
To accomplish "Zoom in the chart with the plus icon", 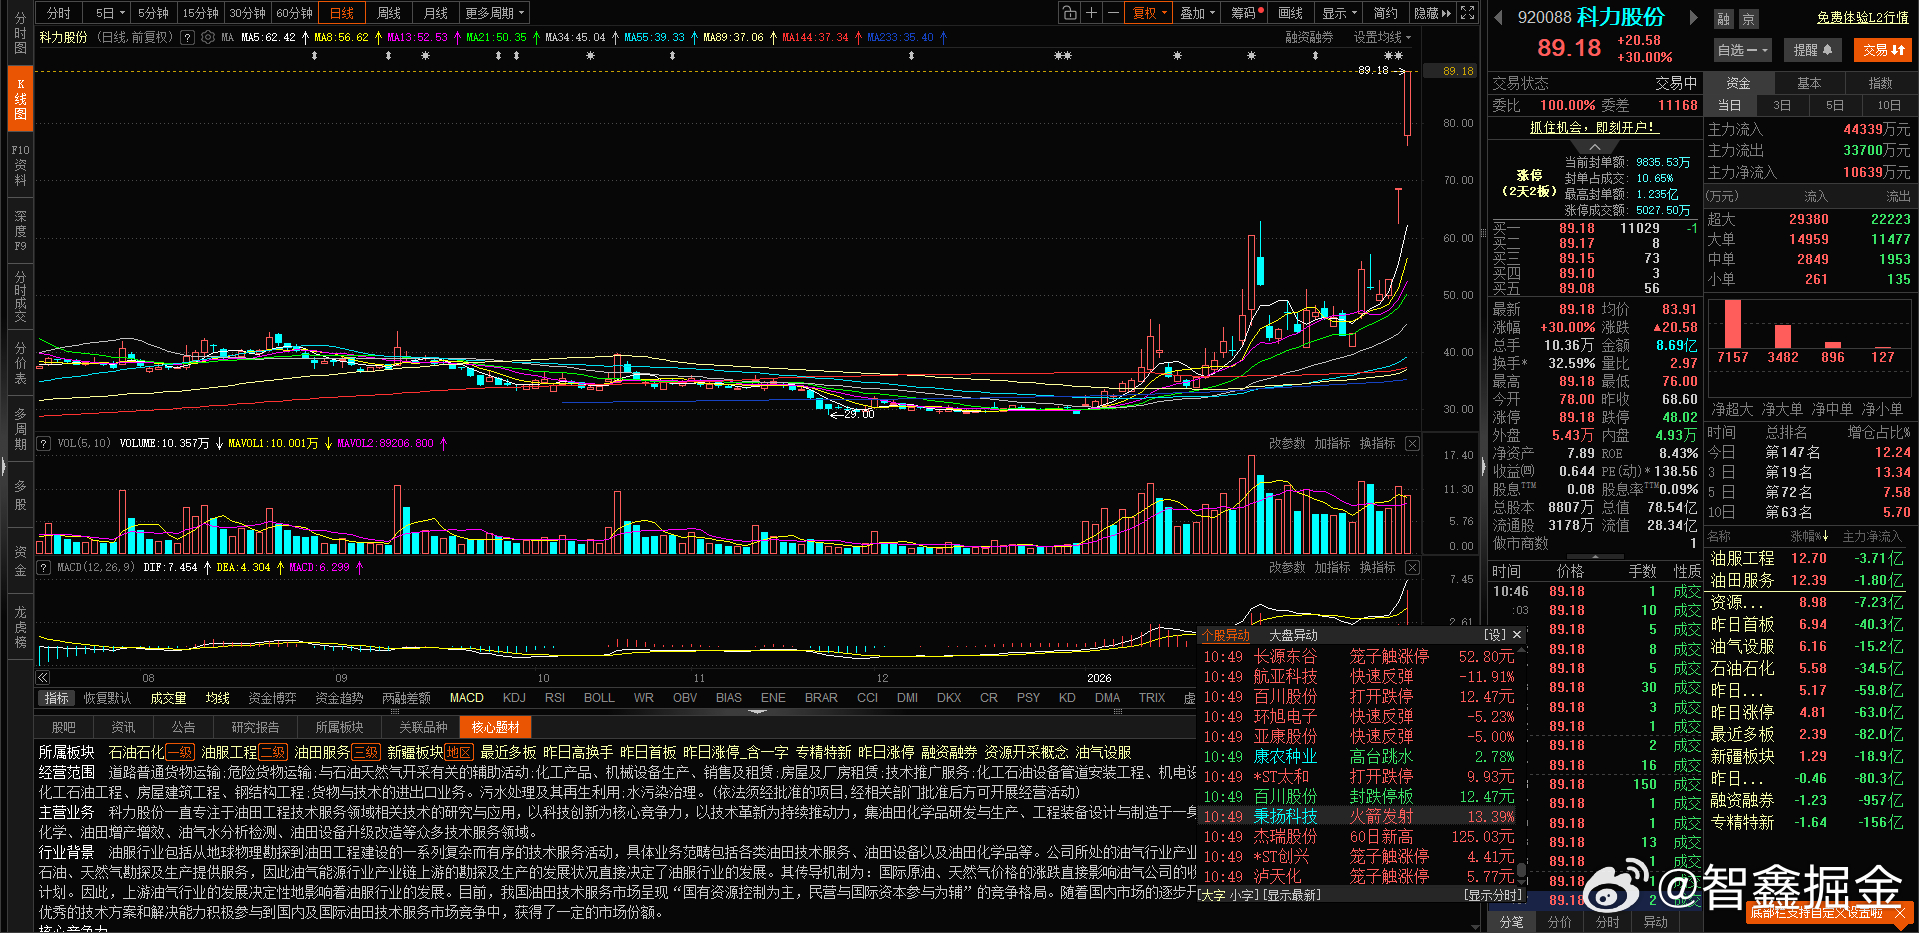I will pos(1091,12).
